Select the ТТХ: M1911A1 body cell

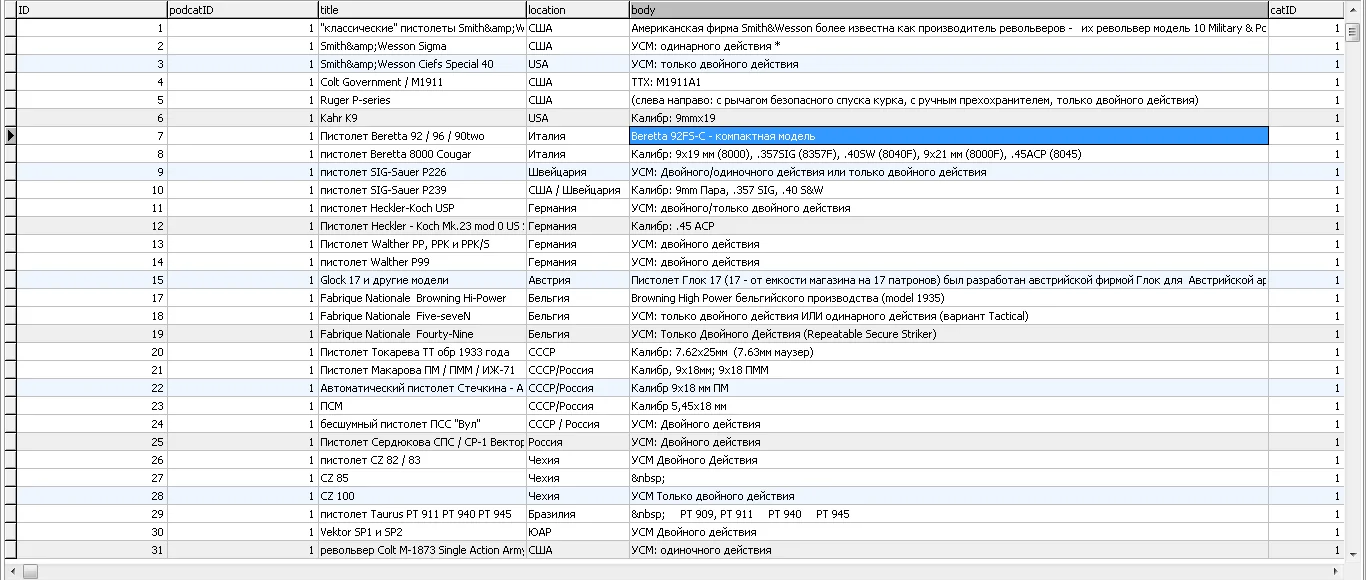(947, 82)
